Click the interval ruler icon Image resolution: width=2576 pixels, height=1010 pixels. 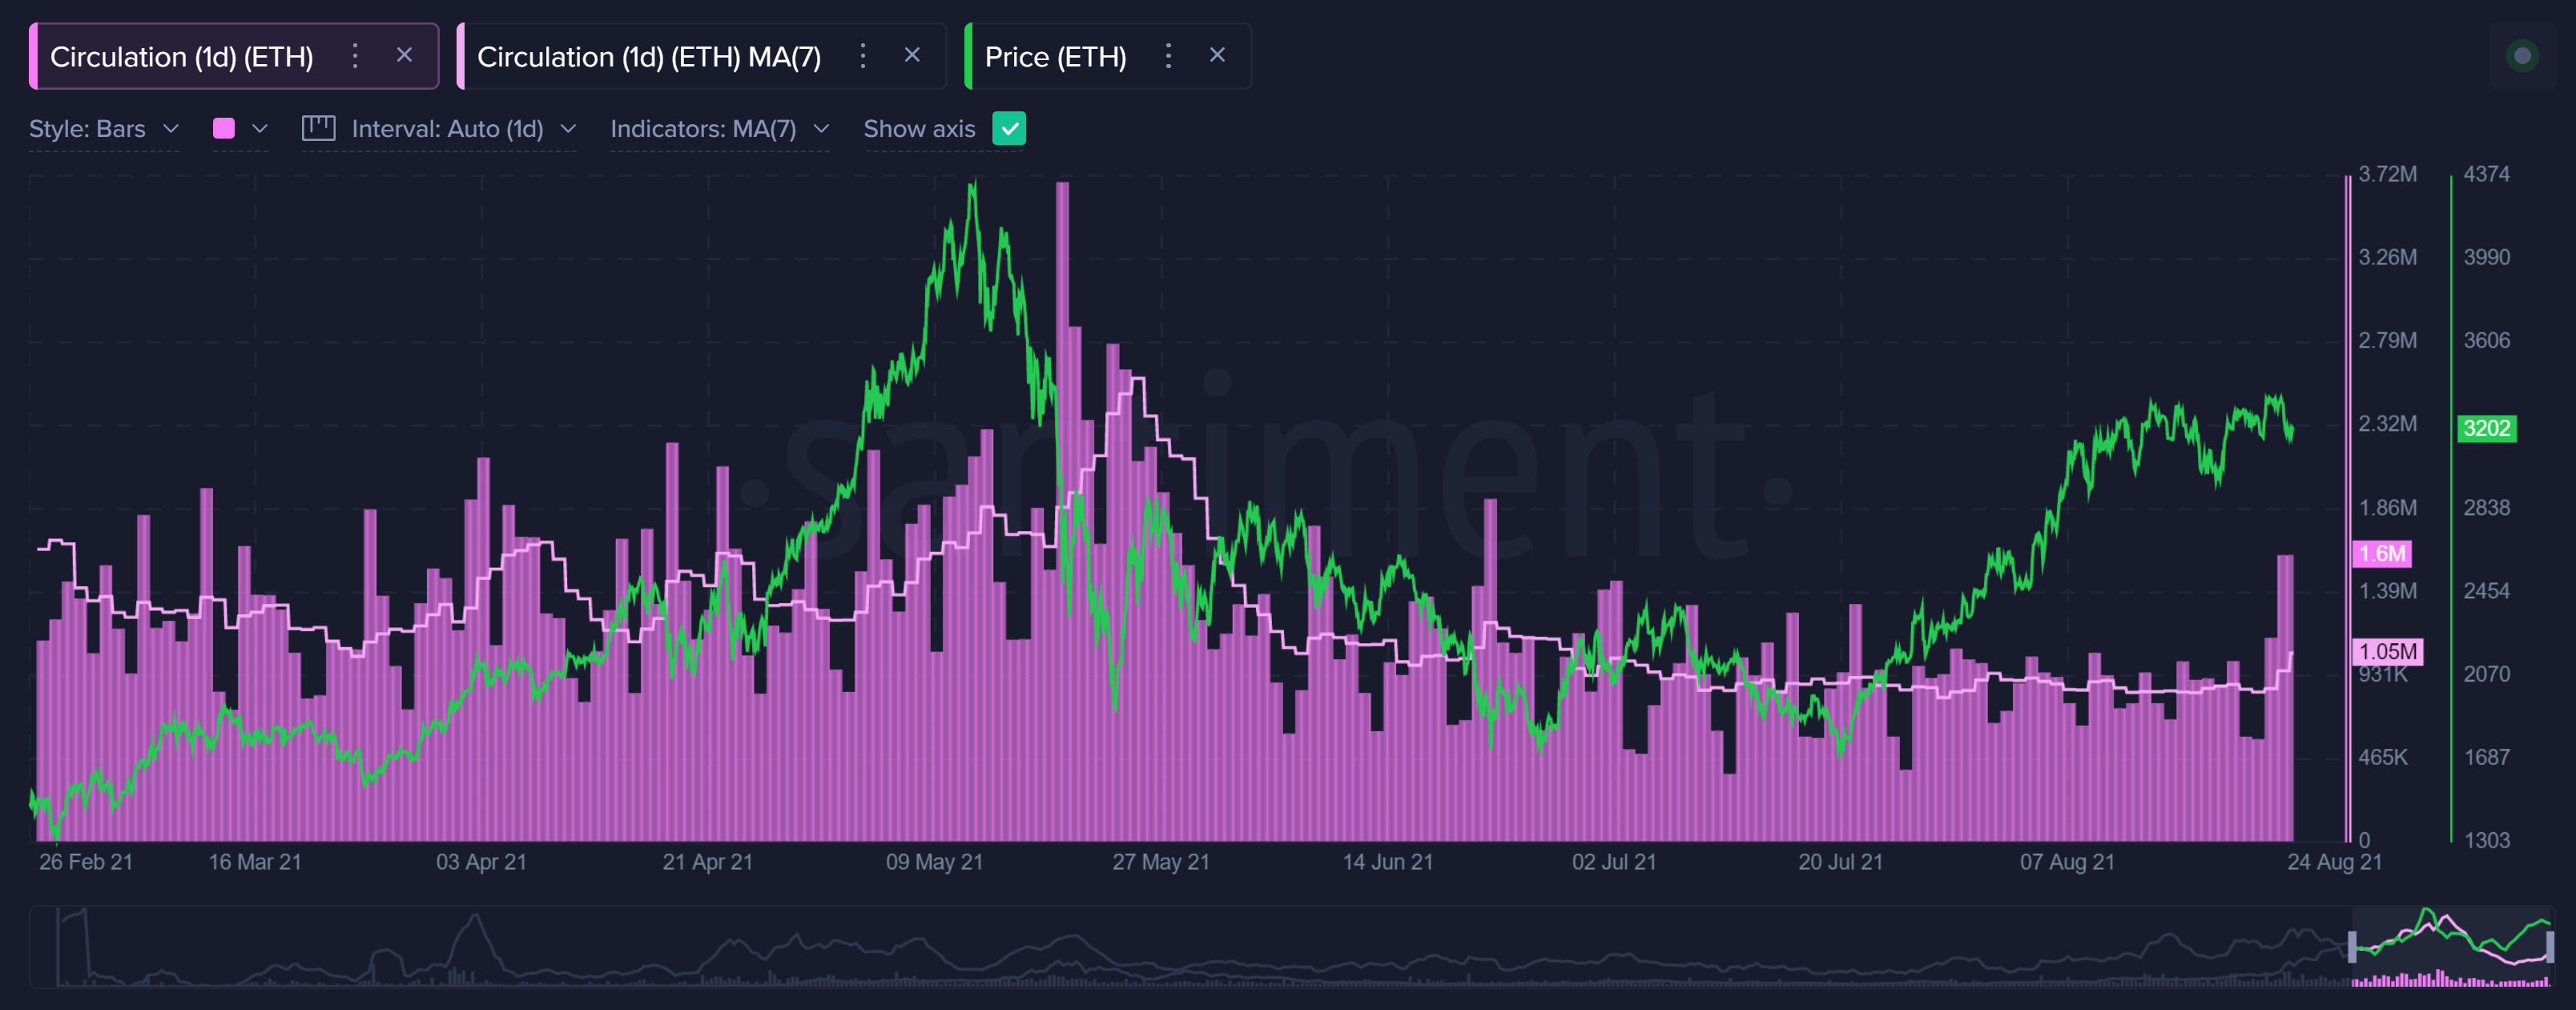pyautogui.click(x=318, y=129)
